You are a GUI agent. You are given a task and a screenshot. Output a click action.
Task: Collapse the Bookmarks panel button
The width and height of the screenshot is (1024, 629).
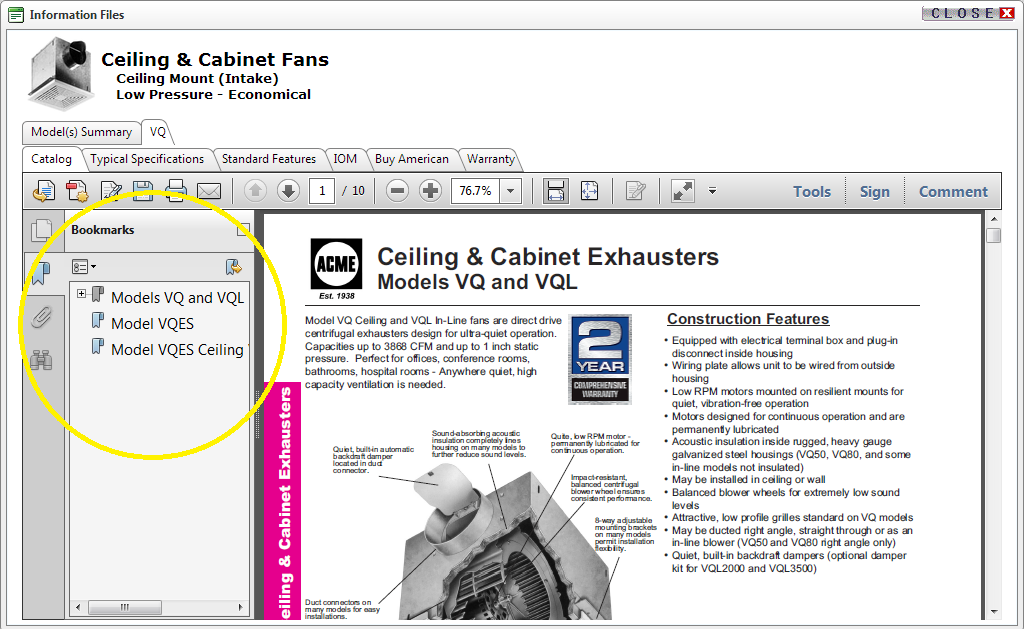[x=243, y=229]
